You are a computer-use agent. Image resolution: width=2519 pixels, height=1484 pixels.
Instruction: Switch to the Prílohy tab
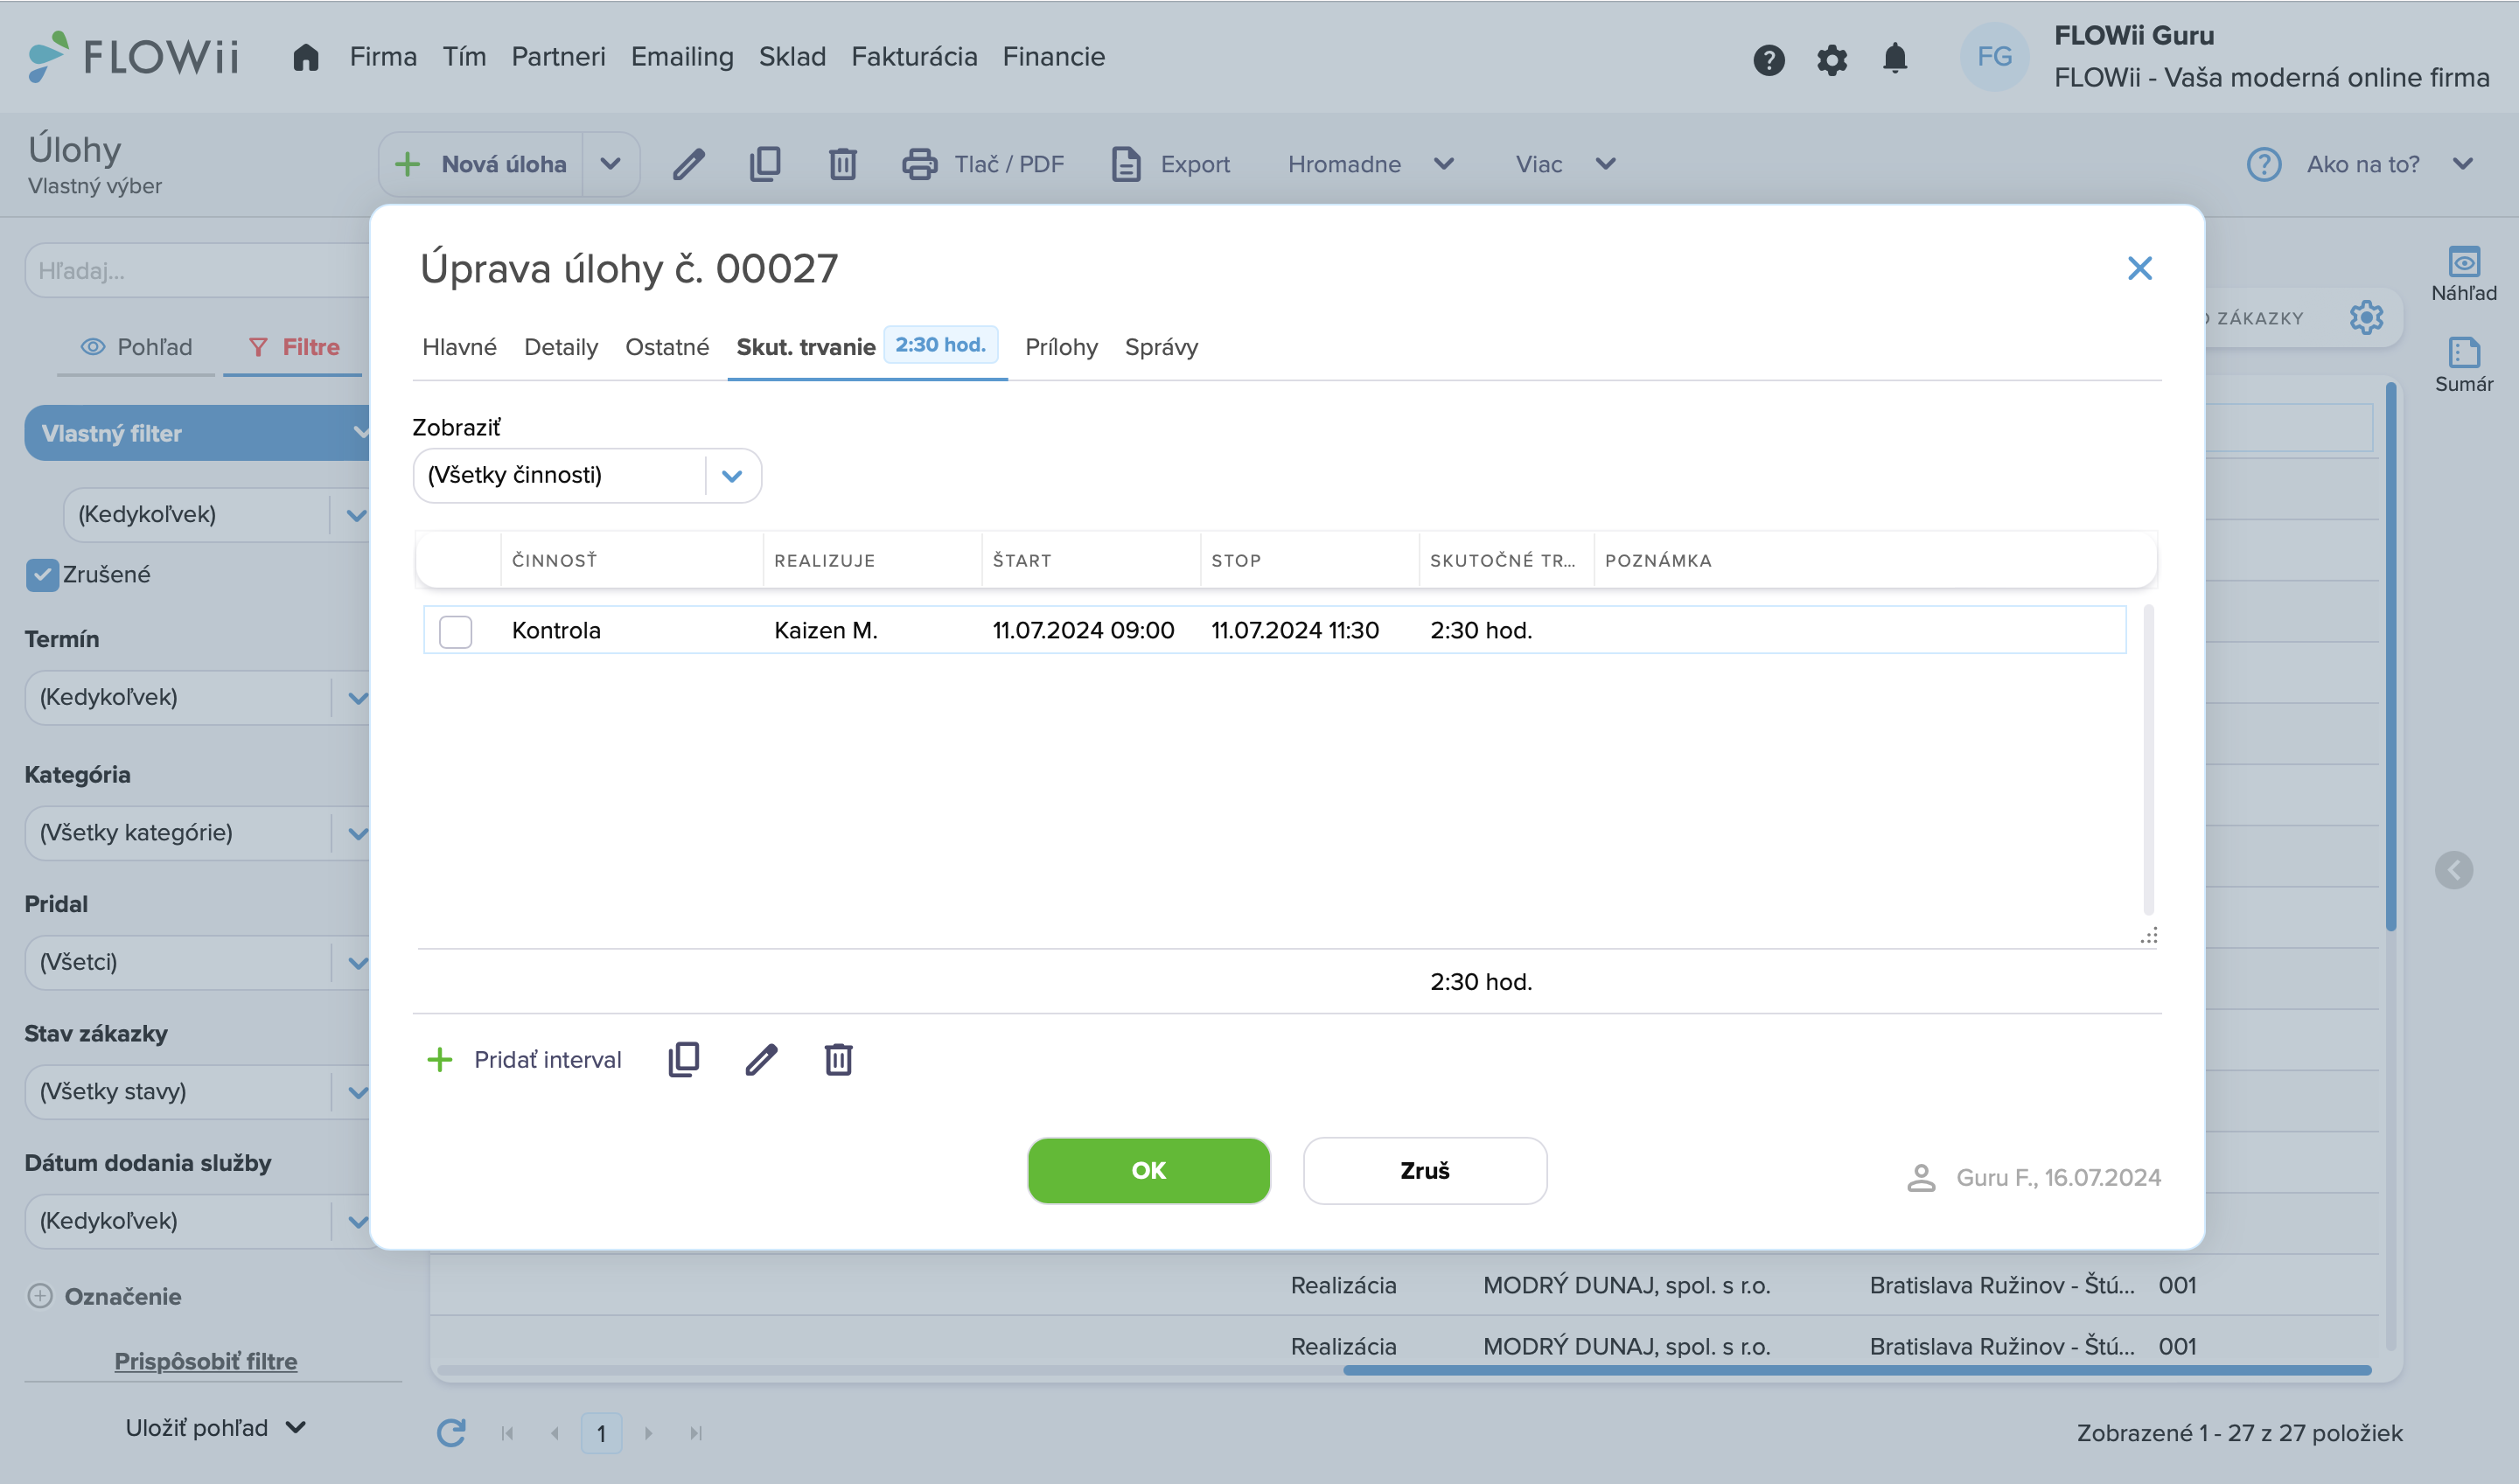[x=1061, y=347]
